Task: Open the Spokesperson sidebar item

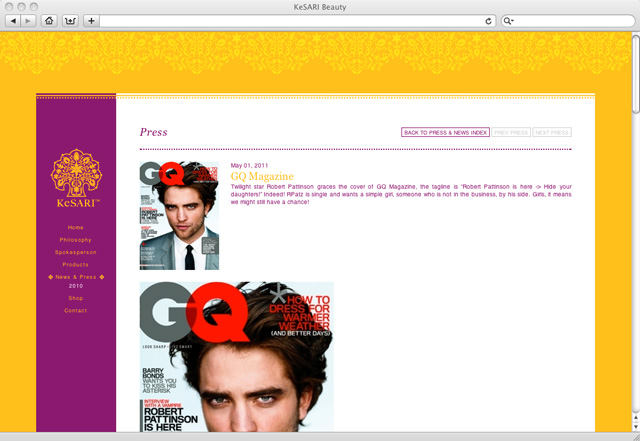Action: (76, 252)
